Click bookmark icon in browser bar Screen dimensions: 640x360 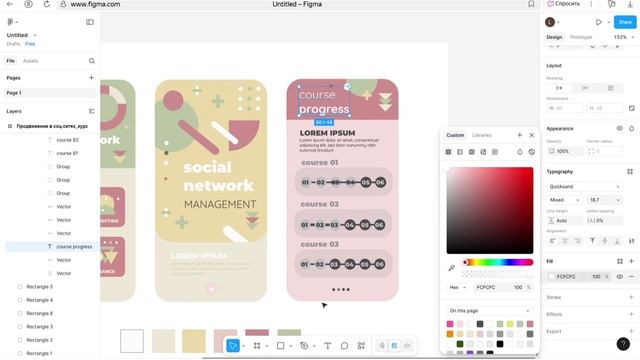[x=531, y=4]
